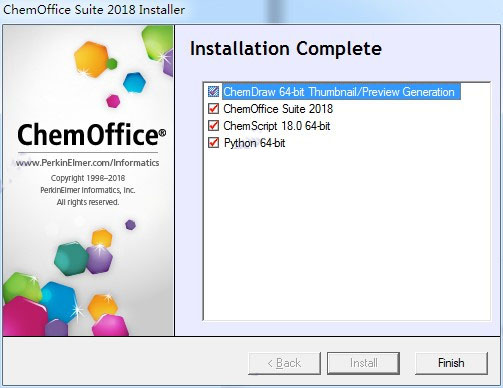The width and height of the screenshot is (503, 388).
Task: Click the 'PerkinElmer Informatics, Inc.' text
Action: point(88,190)
